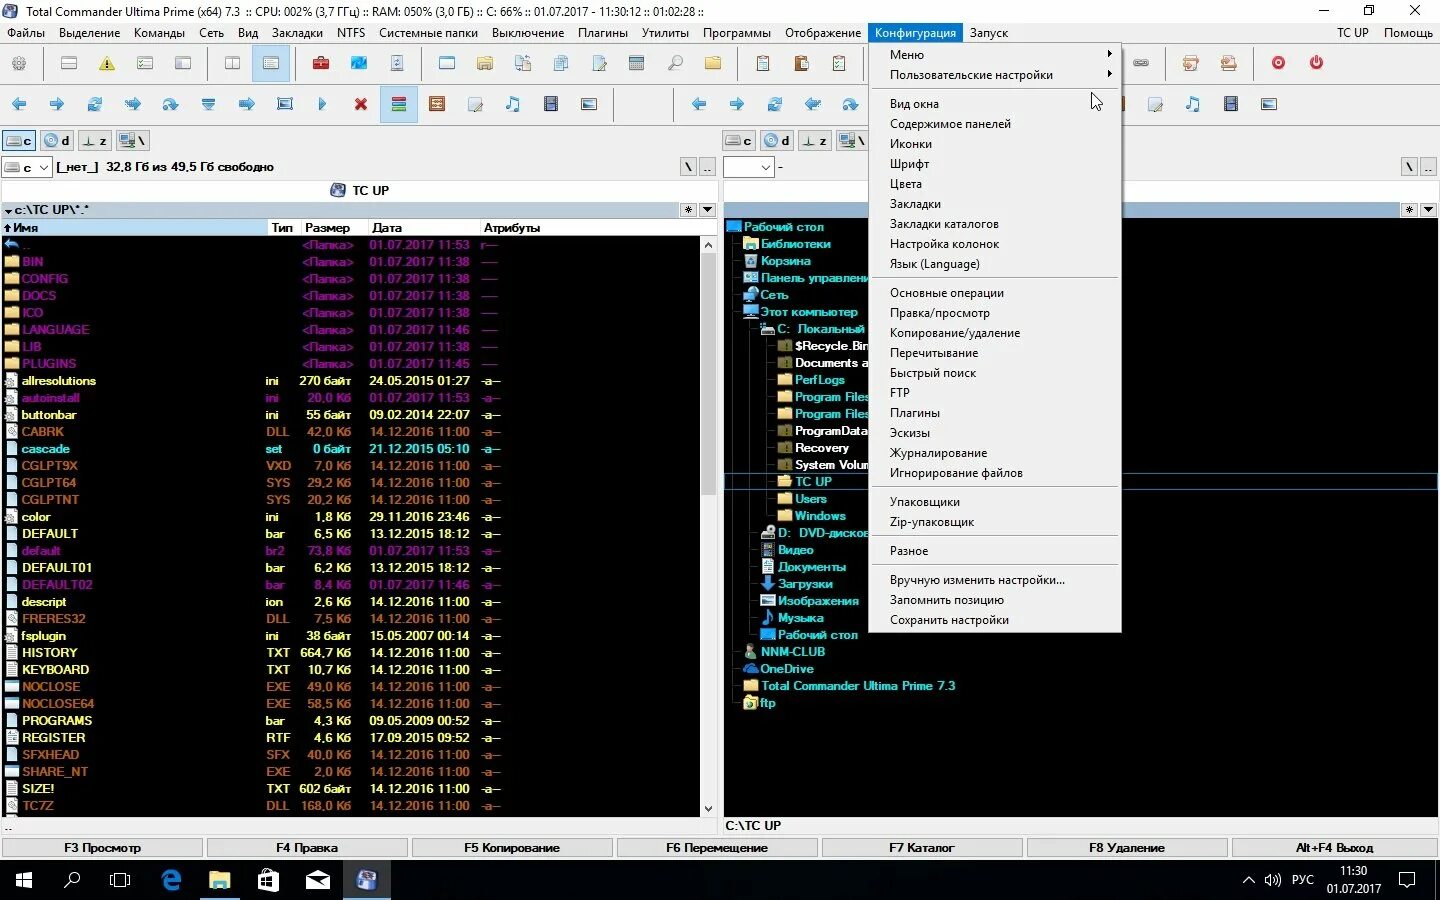Viewport: 1440px width, 900px height.
Task: Click the gear settings icon in toolbar
Action: click(19, 63)
